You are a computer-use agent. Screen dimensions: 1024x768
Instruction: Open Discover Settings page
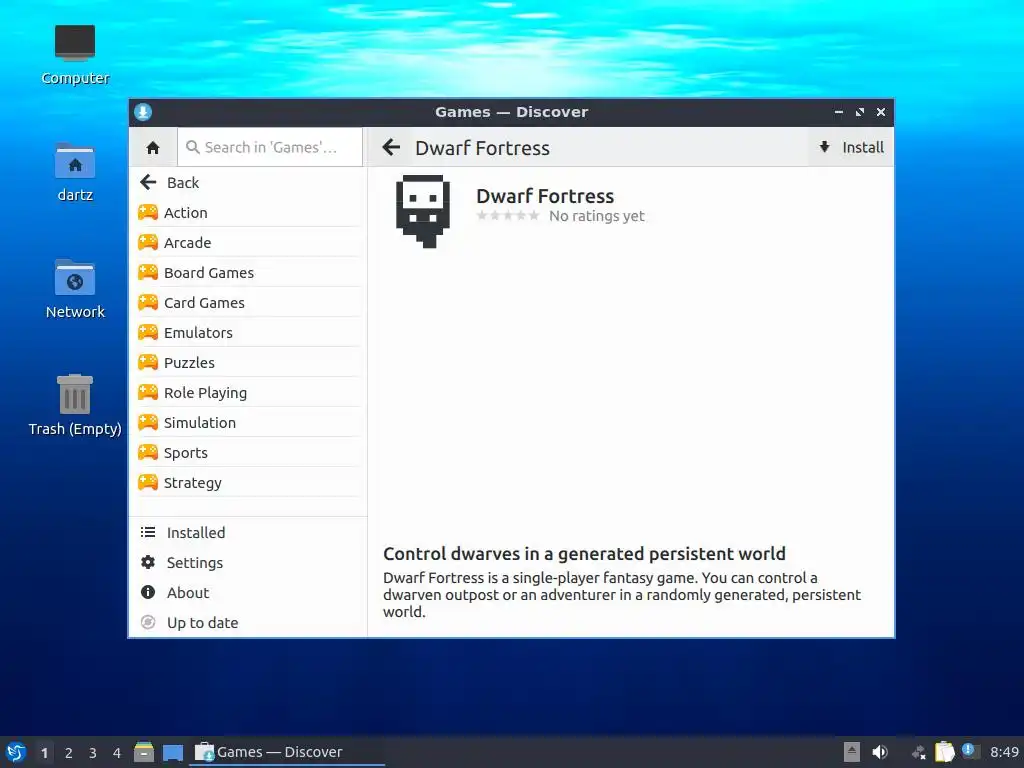coord(248,563)
